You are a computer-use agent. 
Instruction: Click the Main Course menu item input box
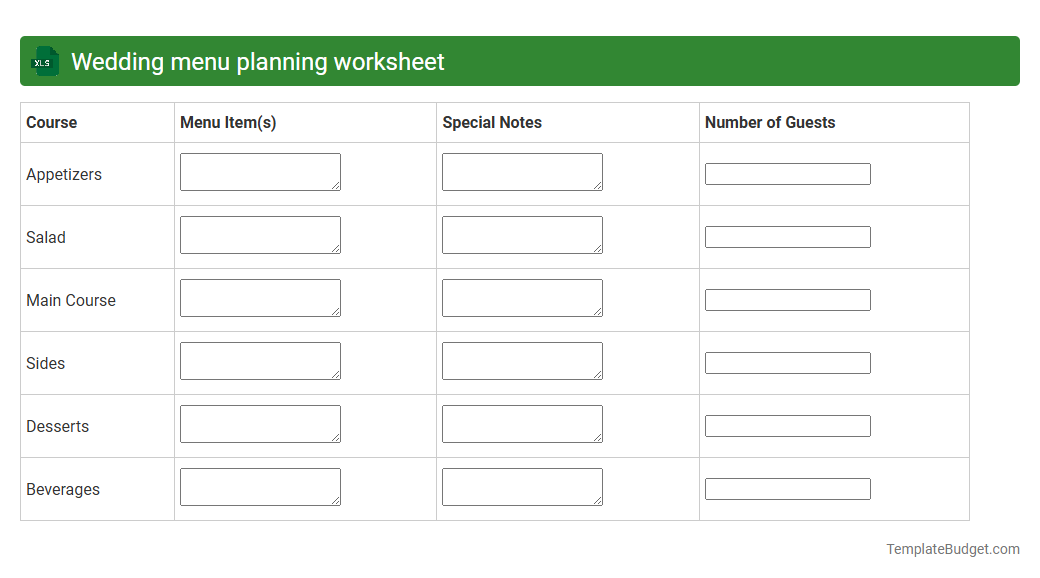click(x=260, y=297)
